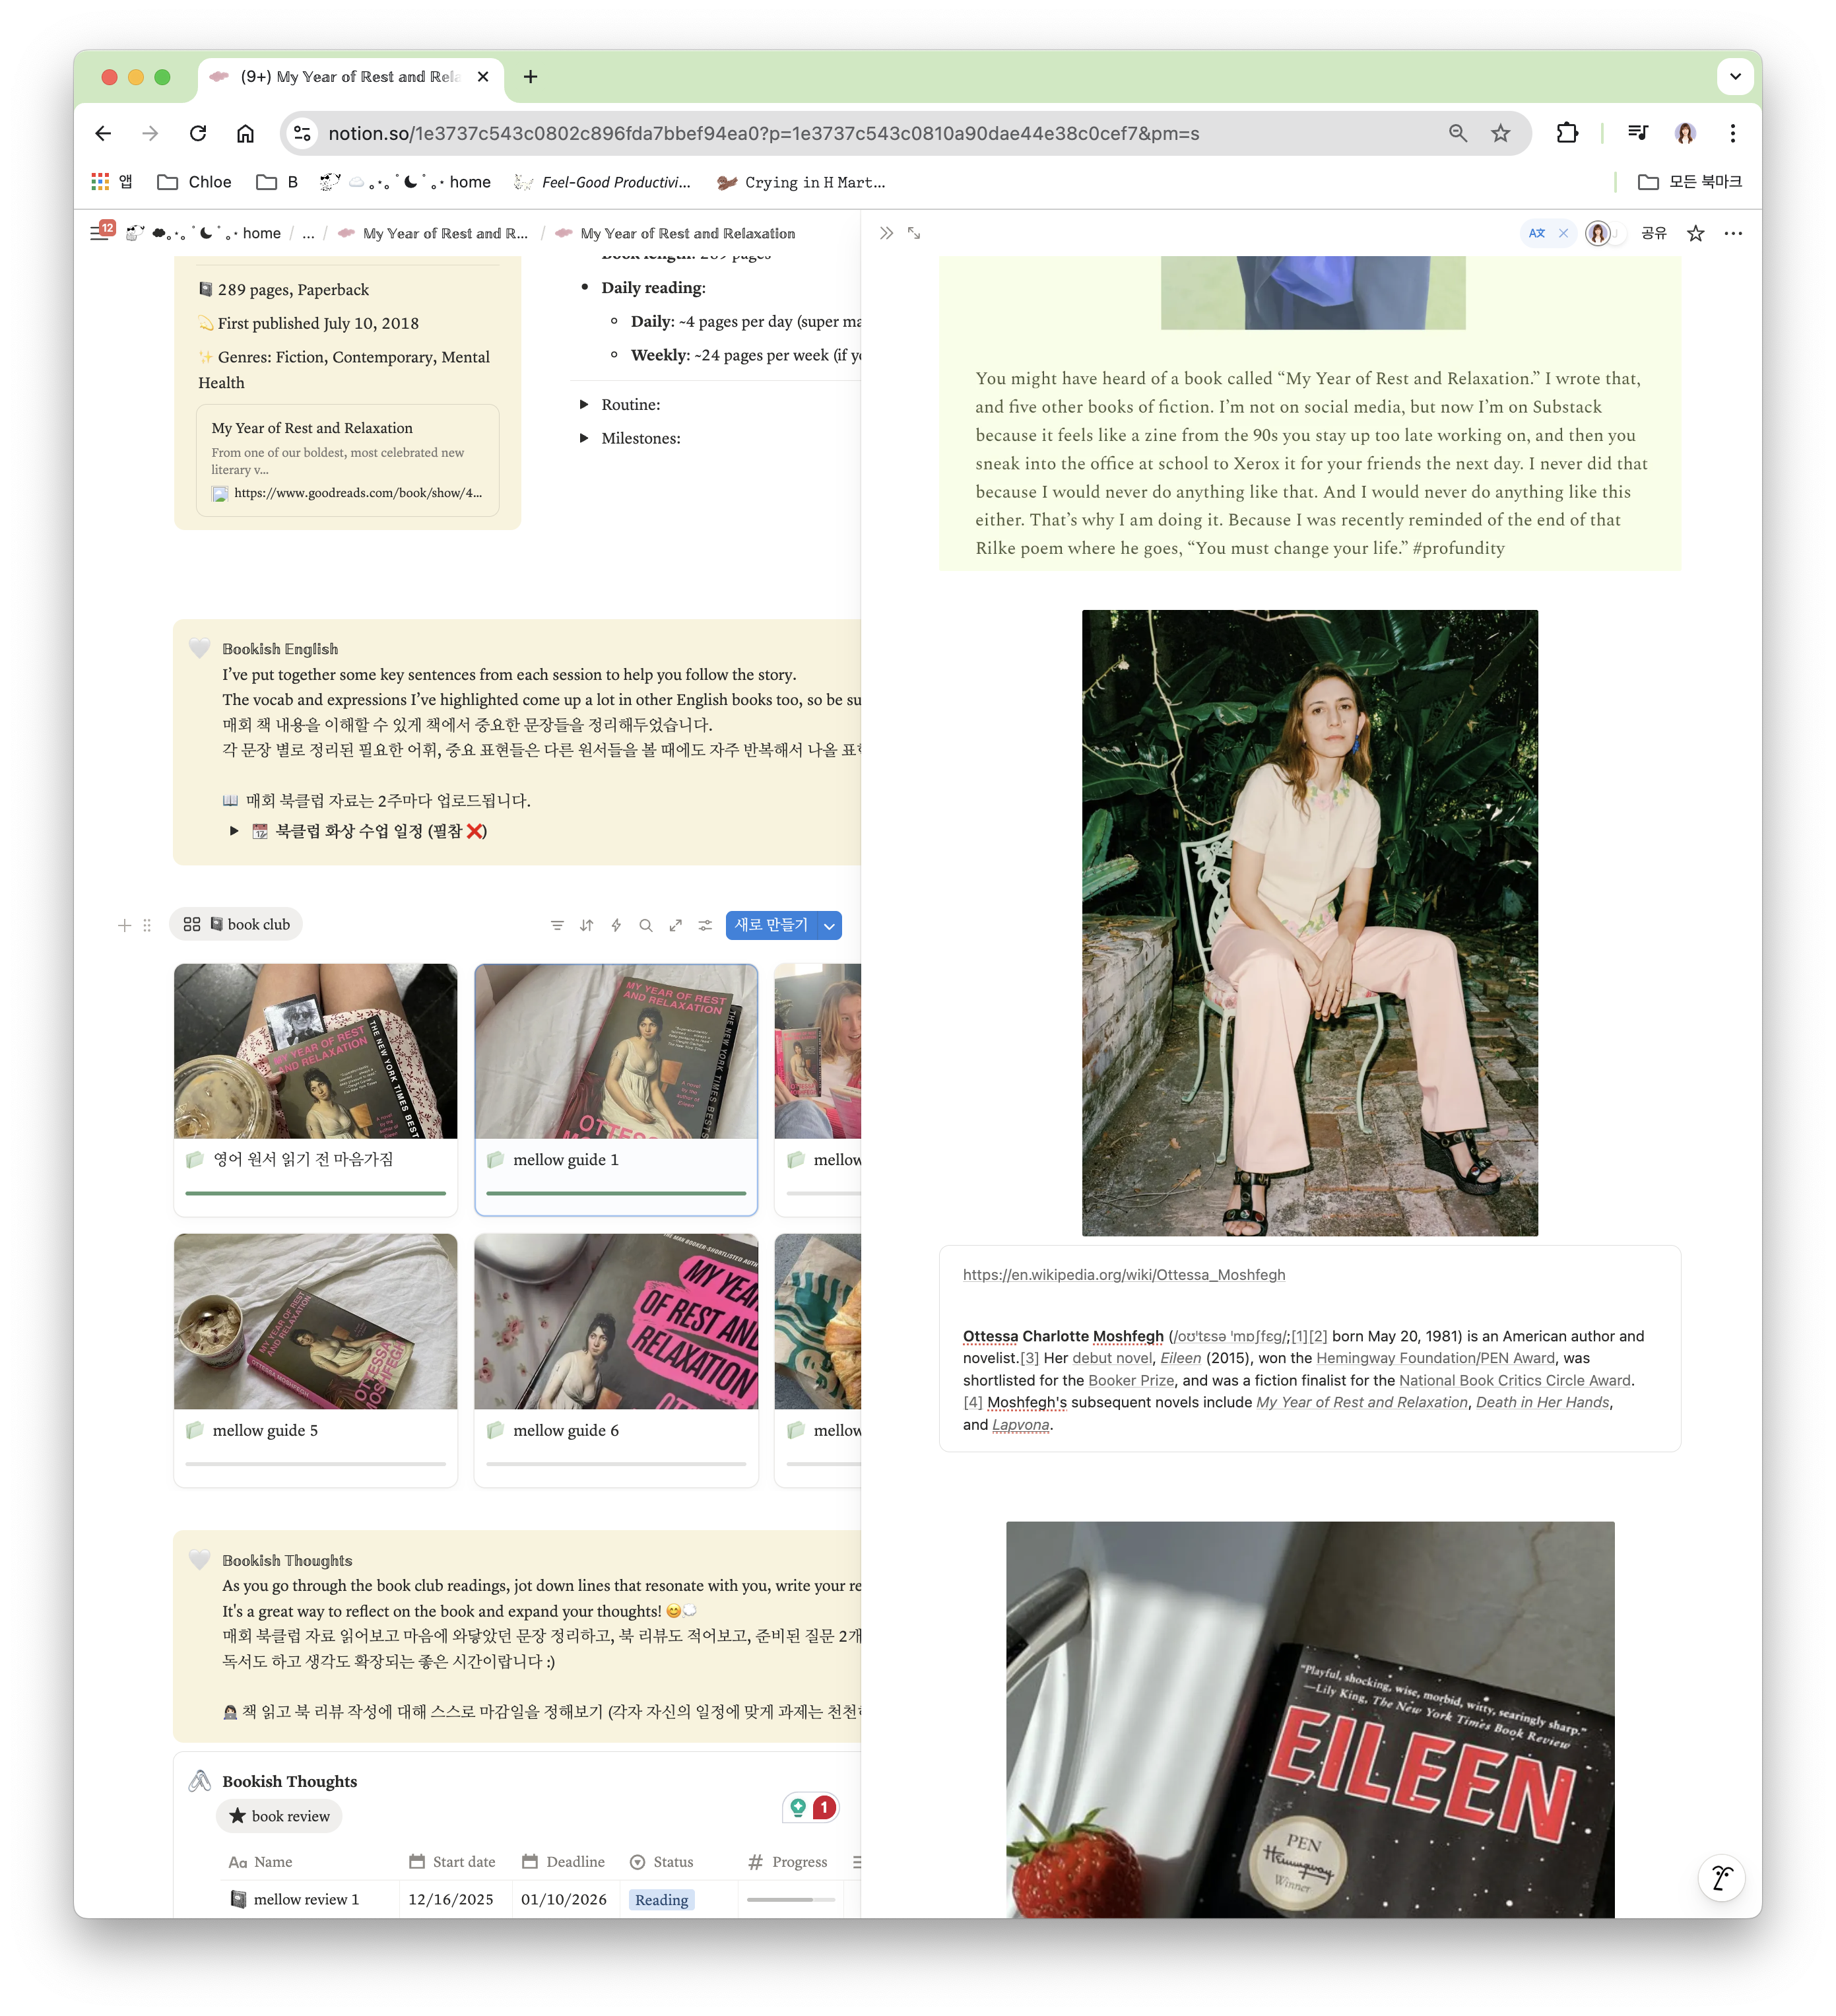The image size is (1836, 2016).
Task: Click the filter icon in database toolbar
Action: tap(557, 925)
